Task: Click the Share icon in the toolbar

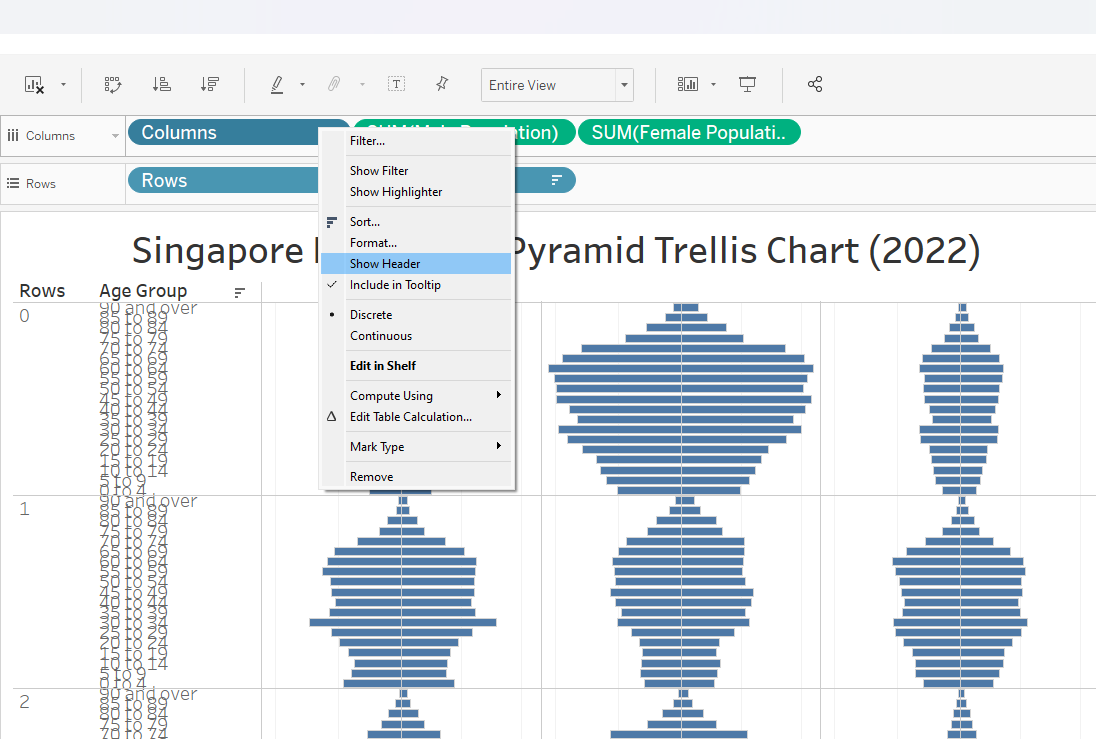Action: [815, 85]
